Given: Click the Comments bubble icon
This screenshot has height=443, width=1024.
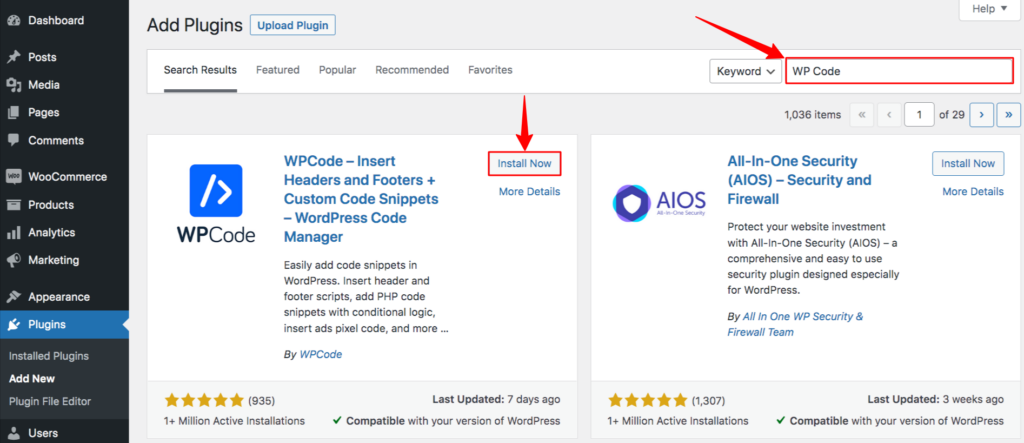Looking at the screenshot, I should 14,140.
